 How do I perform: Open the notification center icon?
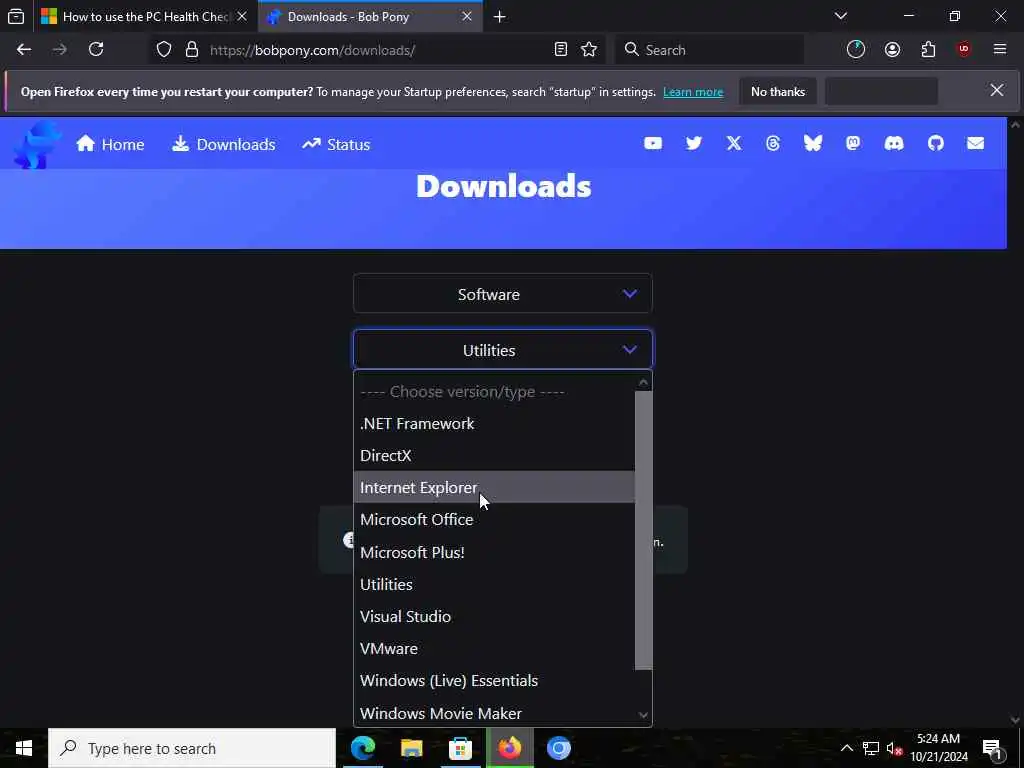992,748
